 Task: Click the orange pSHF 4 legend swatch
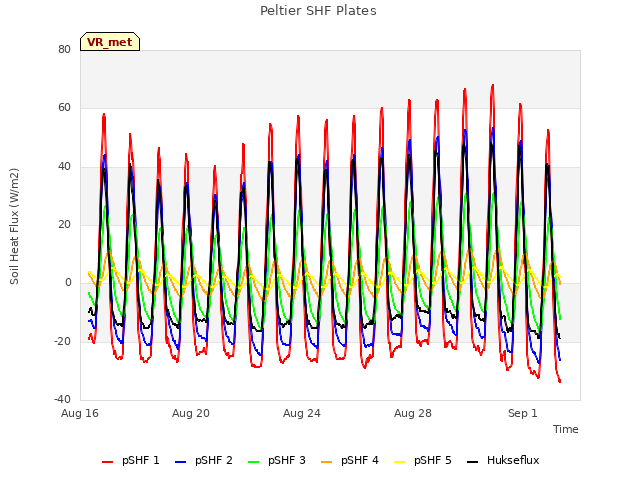tap(327, 462)
